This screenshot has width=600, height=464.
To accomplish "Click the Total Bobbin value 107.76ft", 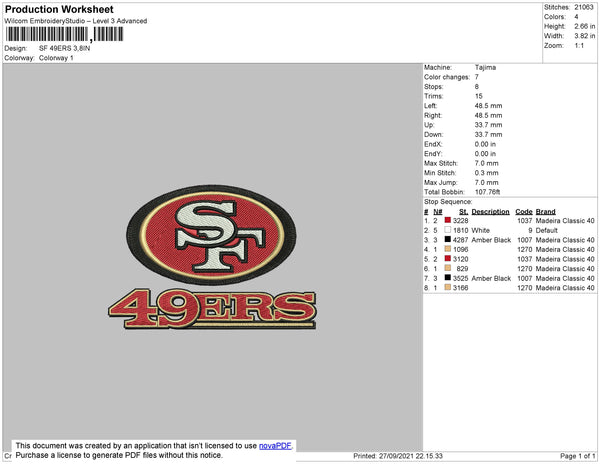I will pos(488,192).
